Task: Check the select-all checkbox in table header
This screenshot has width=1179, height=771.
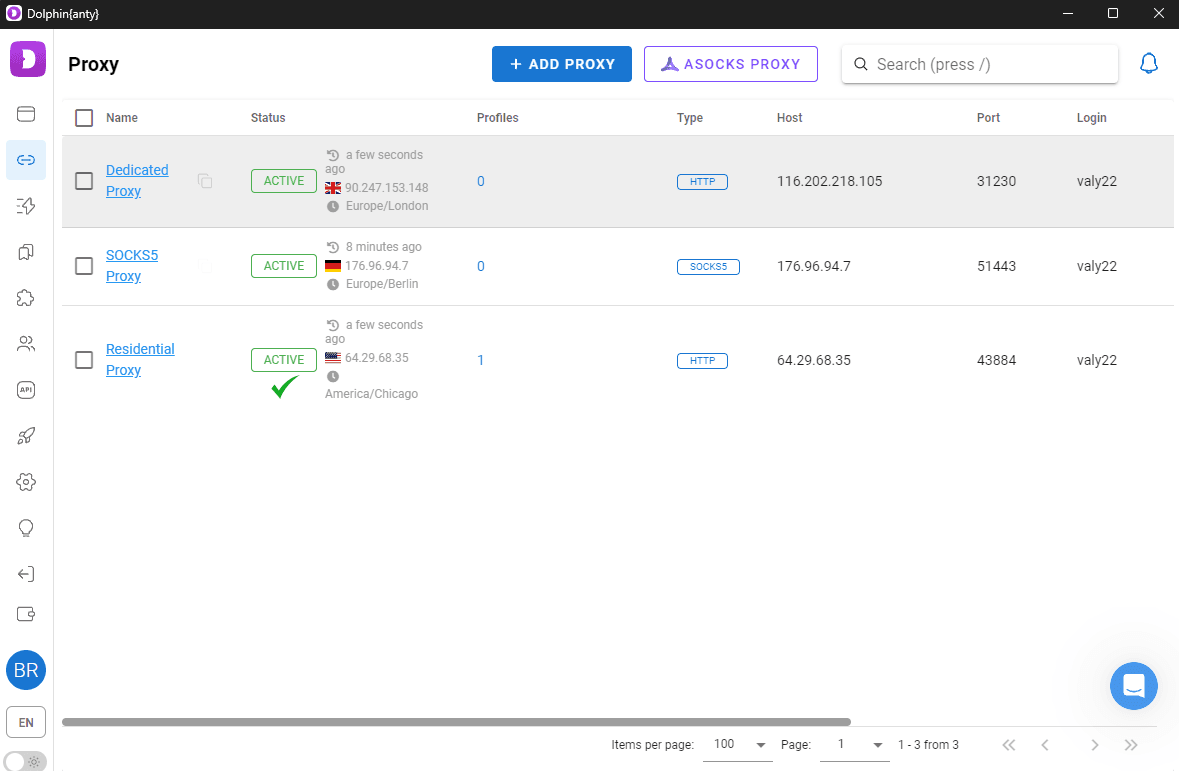Action: point(84,118)
